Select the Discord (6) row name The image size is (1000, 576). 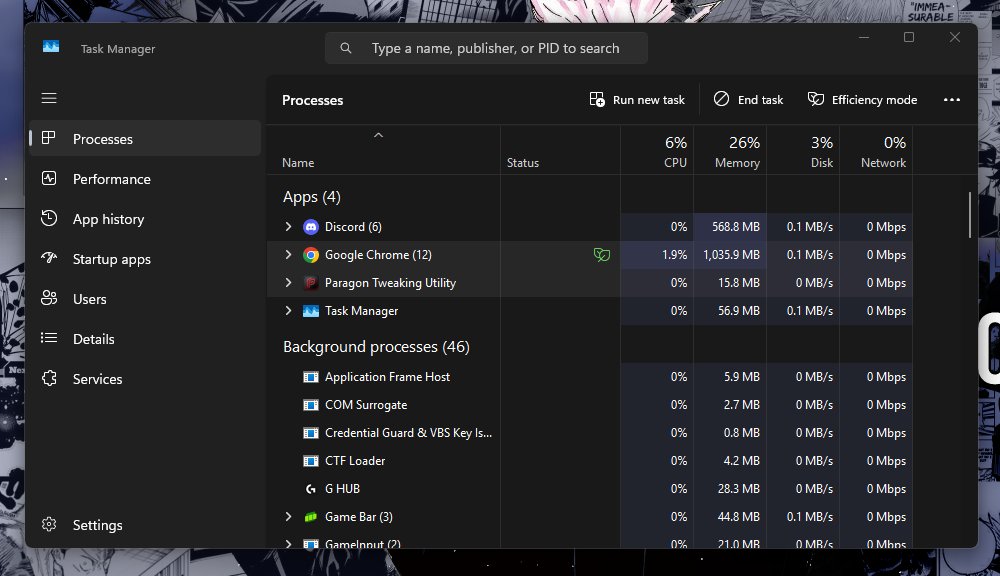pyautogui.click(x=353, y=227)
